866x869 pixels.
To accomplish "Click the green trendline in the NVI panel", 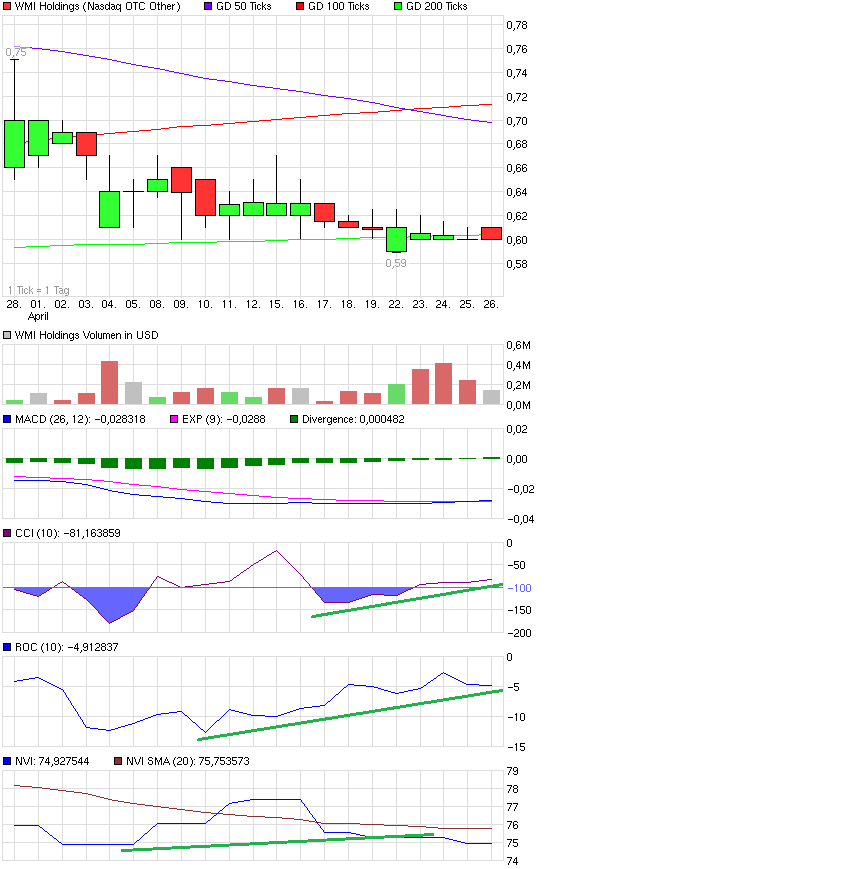I will [277, 842].
